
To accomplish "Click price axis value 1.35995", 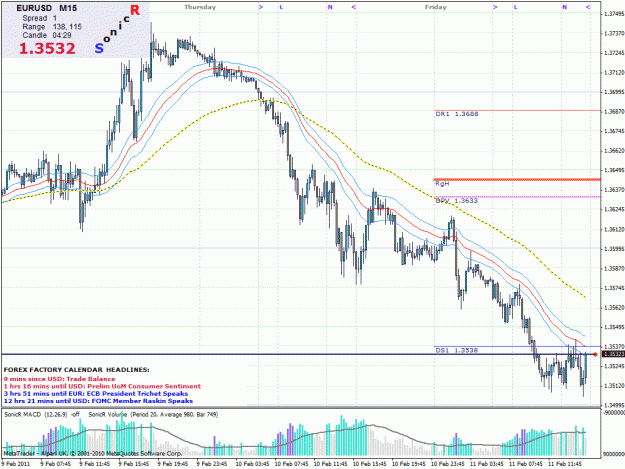I will [x=614, y=249].
